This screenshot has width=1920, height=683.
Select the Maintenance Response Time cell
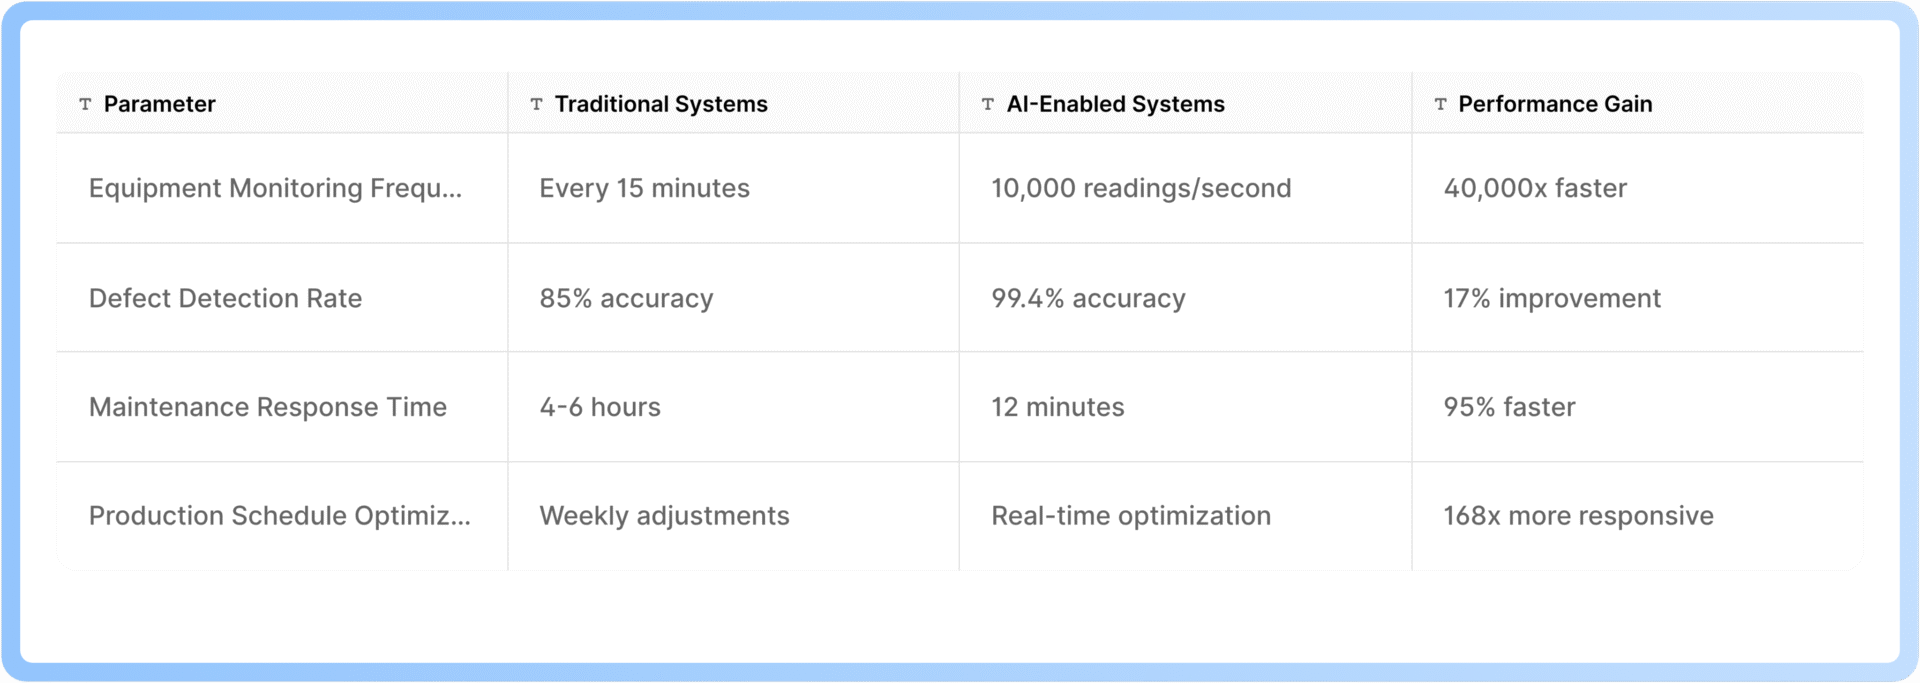(267, 407)
